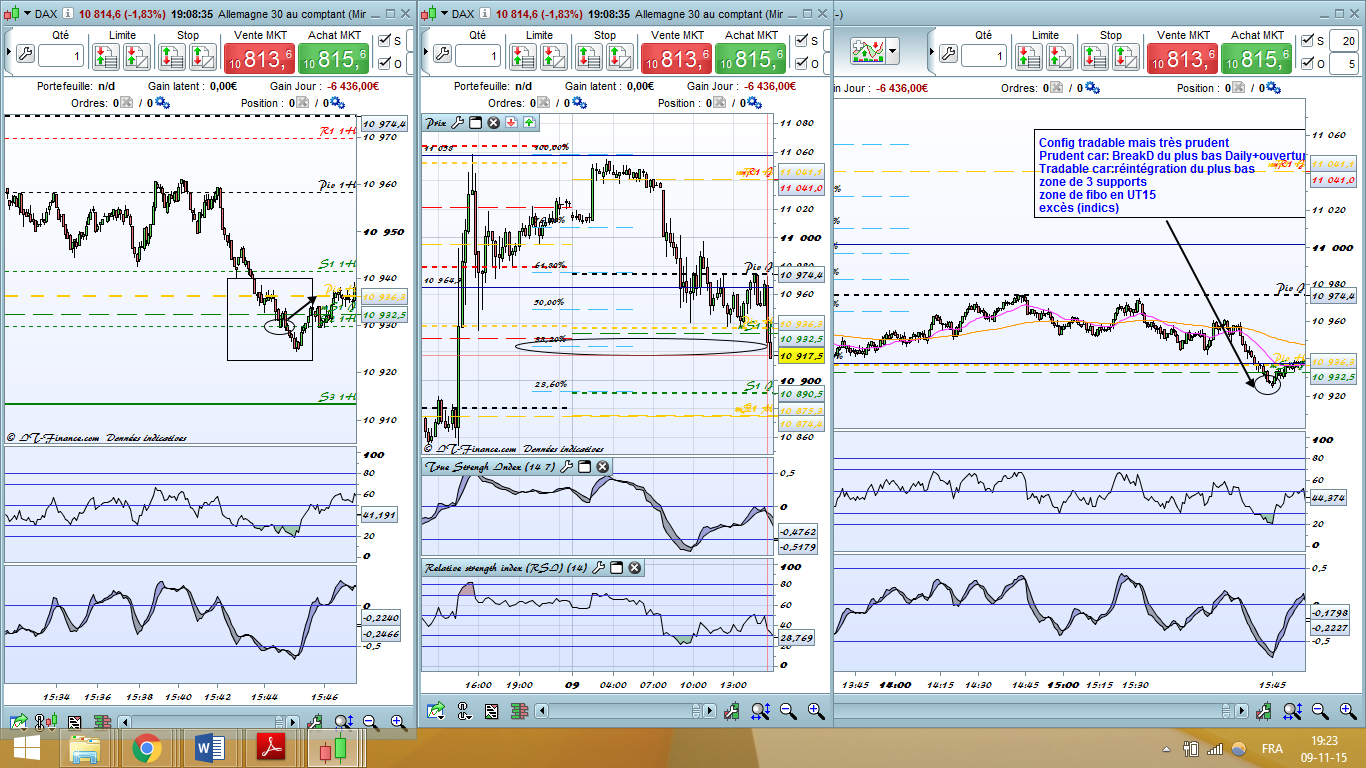1366x768 pixels.
Task: Open Google Chrome from the taskbar
Action: (147, 748)
